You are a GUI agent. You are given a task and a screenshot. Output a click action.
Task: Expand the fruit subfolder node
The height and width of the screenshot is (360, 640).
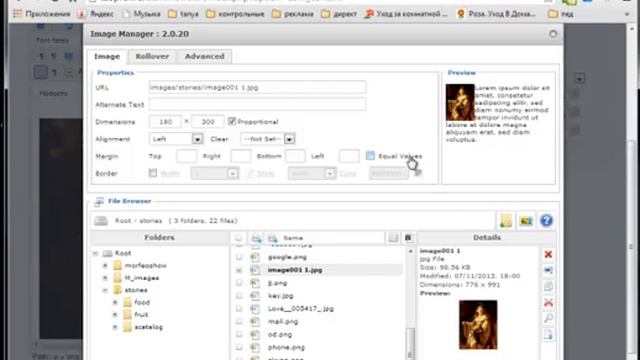coord(115,315)
